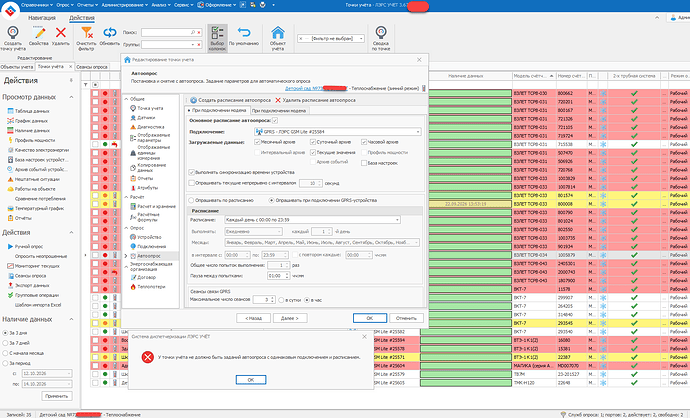
Task: Open График данных in the sidebar
Action: tap(31, 121)
